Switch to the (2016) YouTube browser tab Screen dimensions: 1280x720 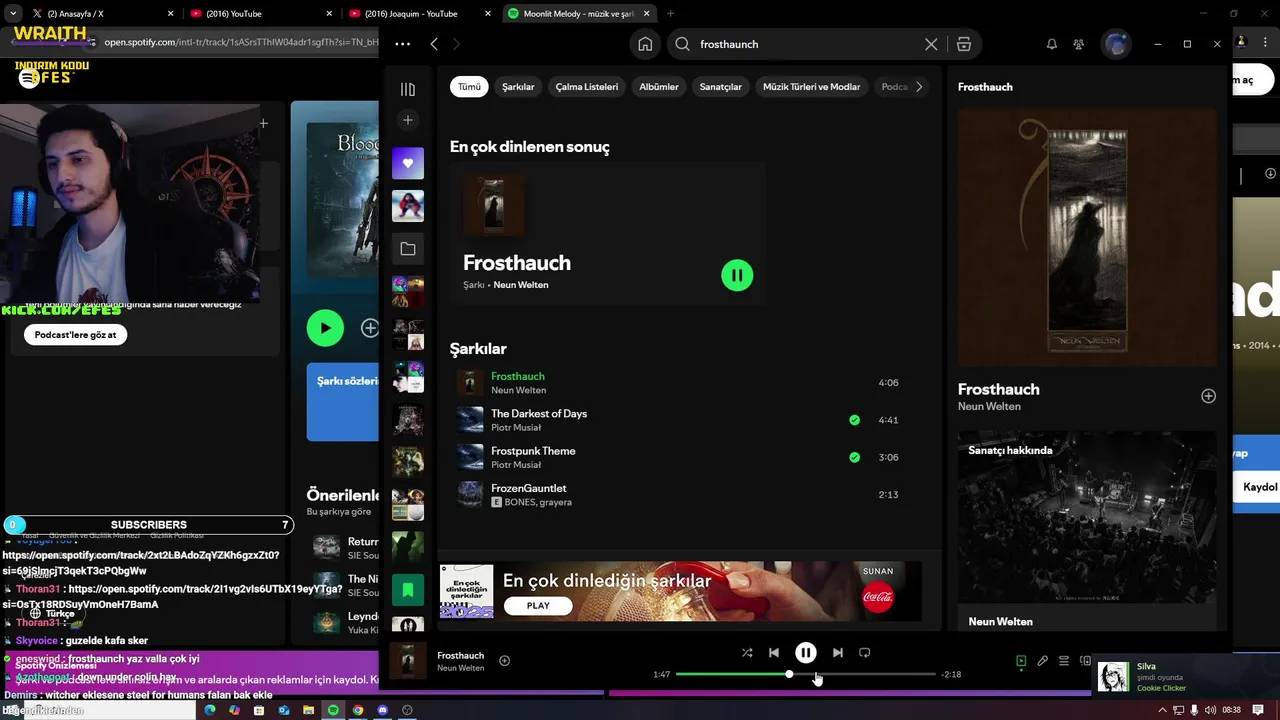coord(261,14)
